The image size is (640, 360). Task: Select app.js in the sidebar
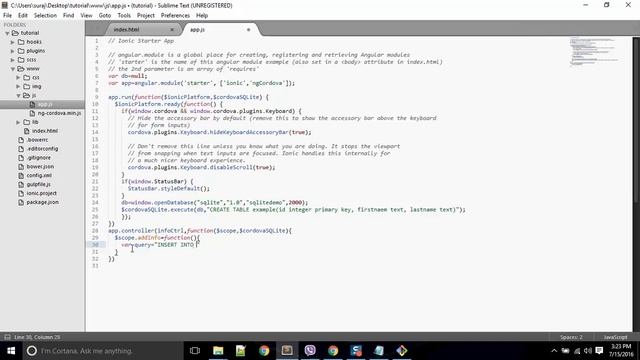click(x=42, y=104)
